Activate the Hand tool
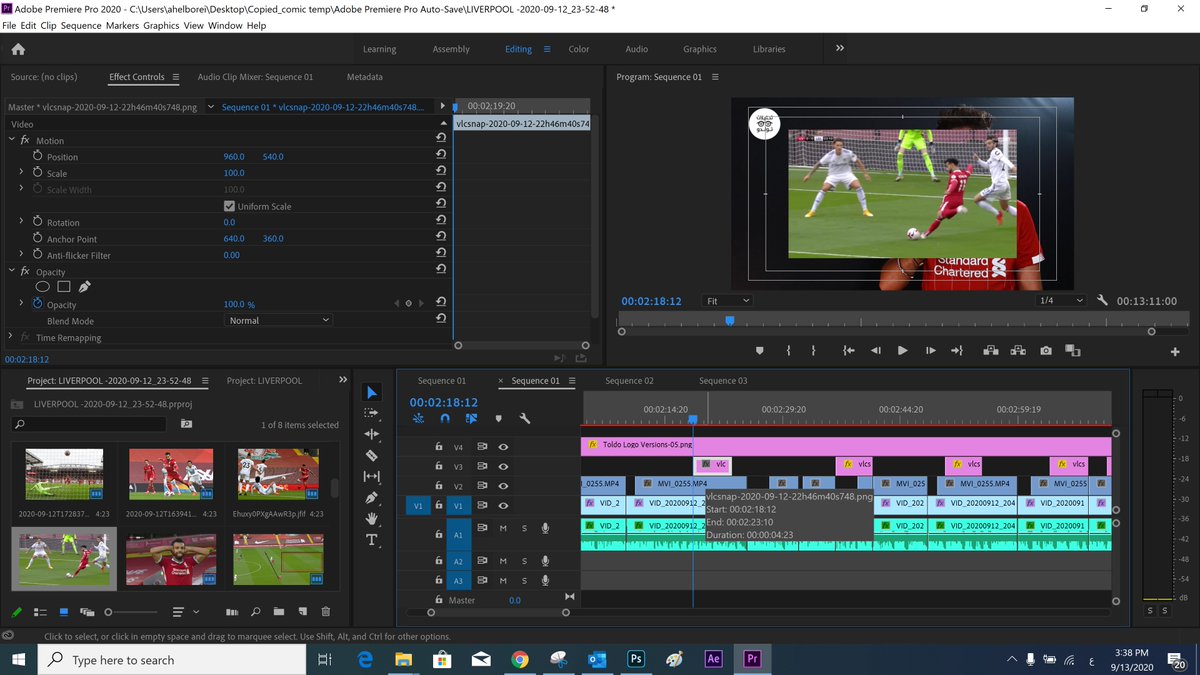This screenshot has width=1200, height=675. pyautogui.click(x=372, y=518)
